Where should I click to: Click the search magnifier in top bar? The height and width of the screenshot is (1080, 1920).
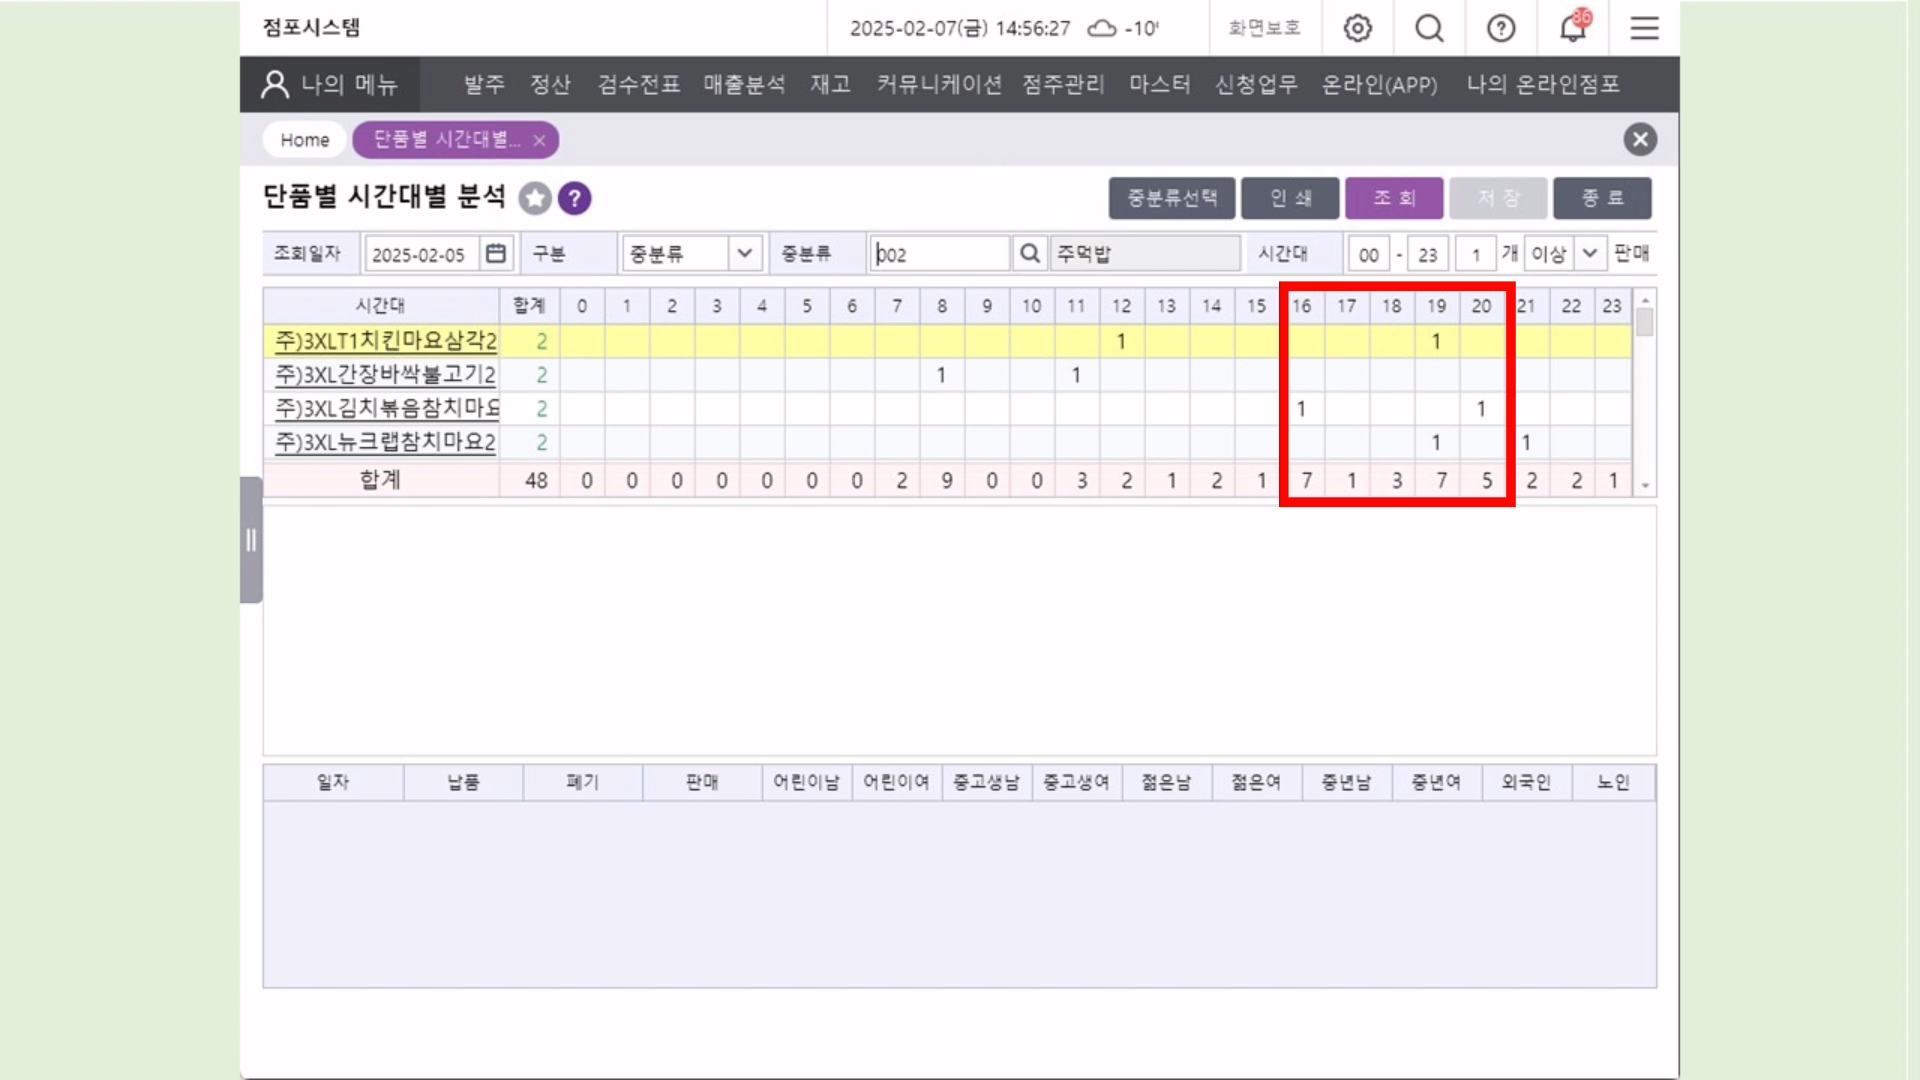pos(1429,28)
